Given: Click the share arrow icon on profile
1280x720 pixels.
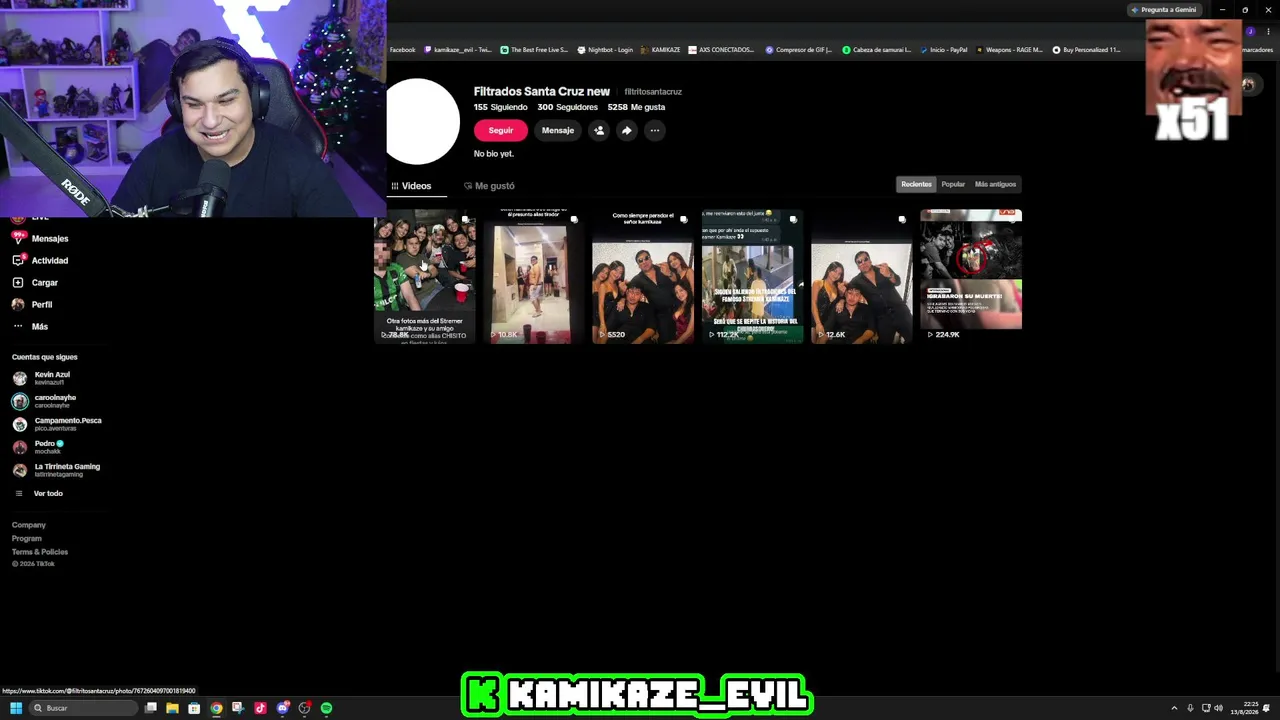Looking at the screenshot, I should [x=627, y=130].
